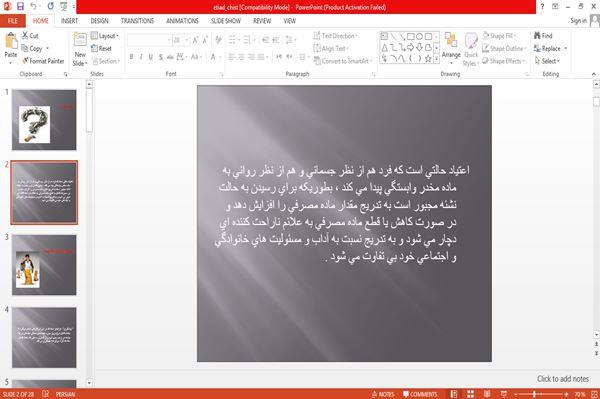Viewport: 600px width, 399px height.
Task: Expand the Section dropdown
Action: (x=106, y=61)
